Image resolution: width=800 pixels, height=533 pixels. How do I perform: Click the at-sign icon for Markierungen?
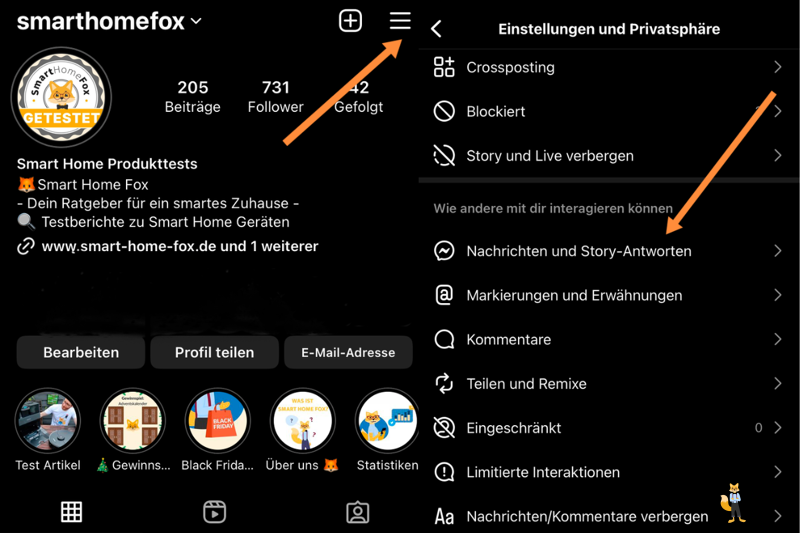click(444, 295)
